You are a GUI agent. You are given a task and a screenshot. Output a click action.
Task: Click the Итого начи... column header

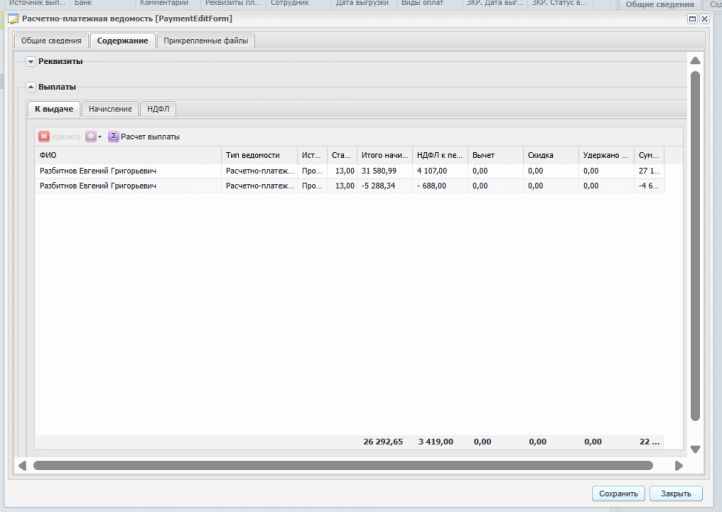coord(384,155)
